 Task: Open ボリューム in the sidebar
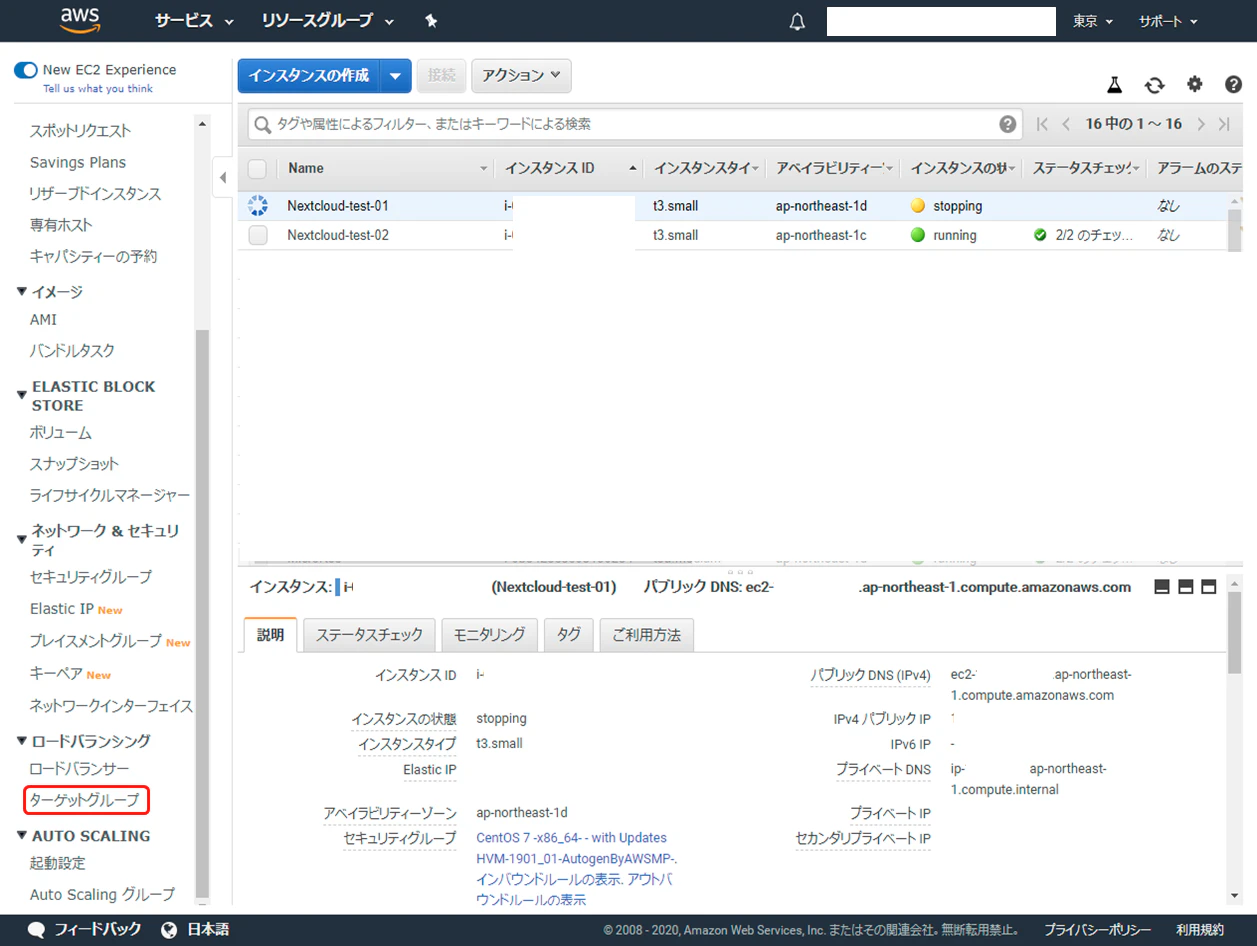(x=61, y=433)
